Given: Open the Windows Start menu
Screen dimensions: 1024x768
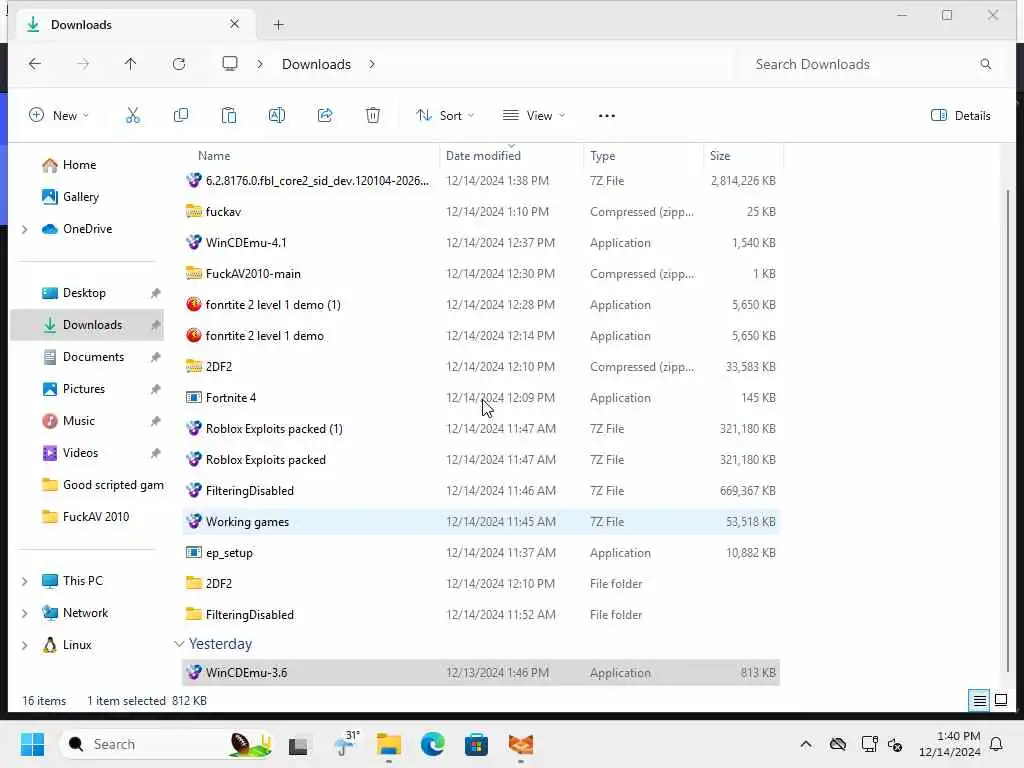Looking at the screenshot, I should pos(32,744).
